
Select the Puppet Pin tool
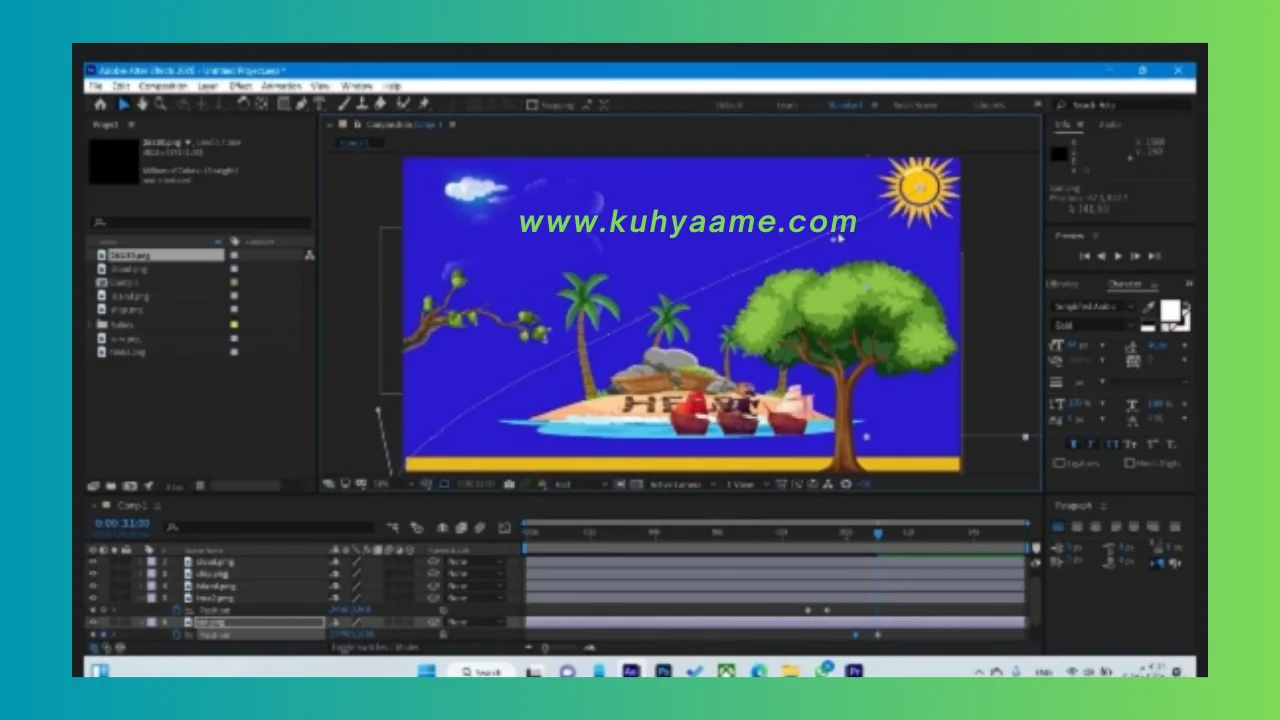coord(424,104)
